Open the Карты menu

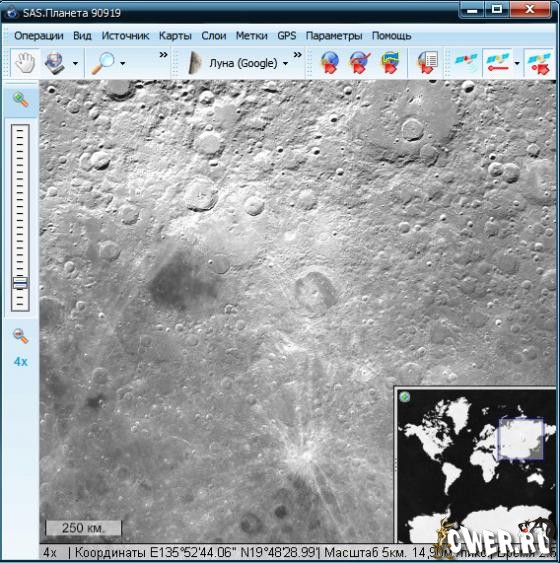(x=175, y=36)
